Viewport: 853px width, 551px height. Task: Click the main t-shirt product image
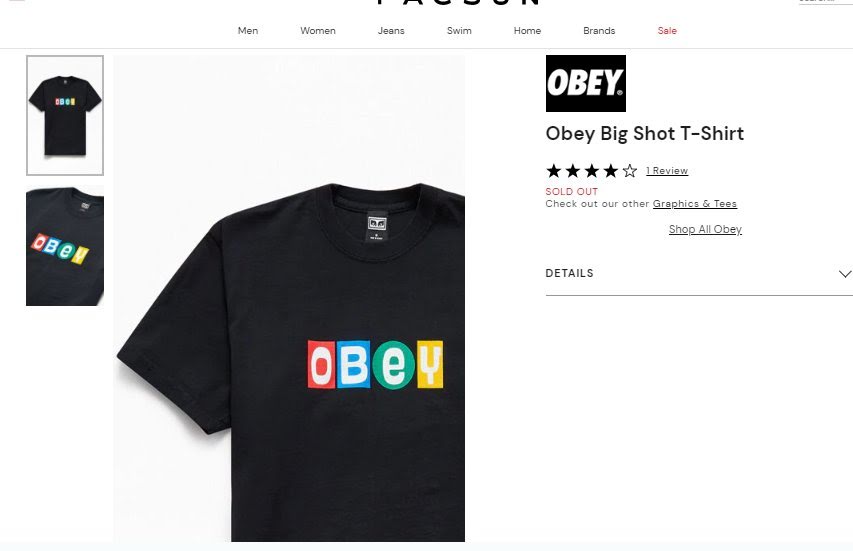point(289,298)
